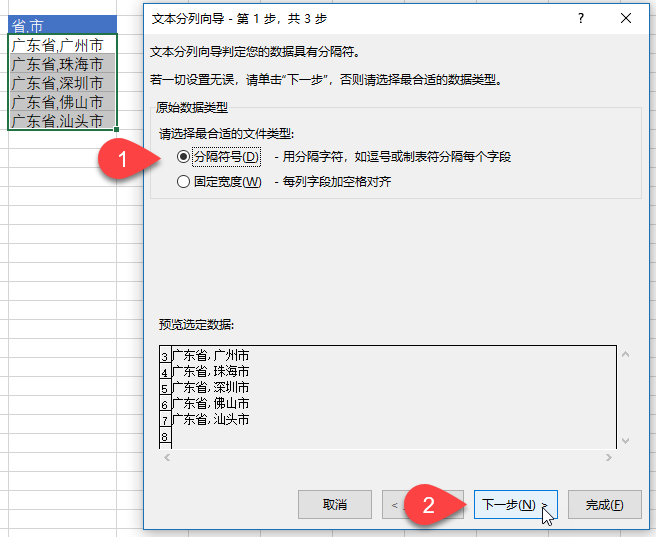Click the red step 1 annotation marker
The height and width of the screenshot is (537, 656).
[121, 159]
